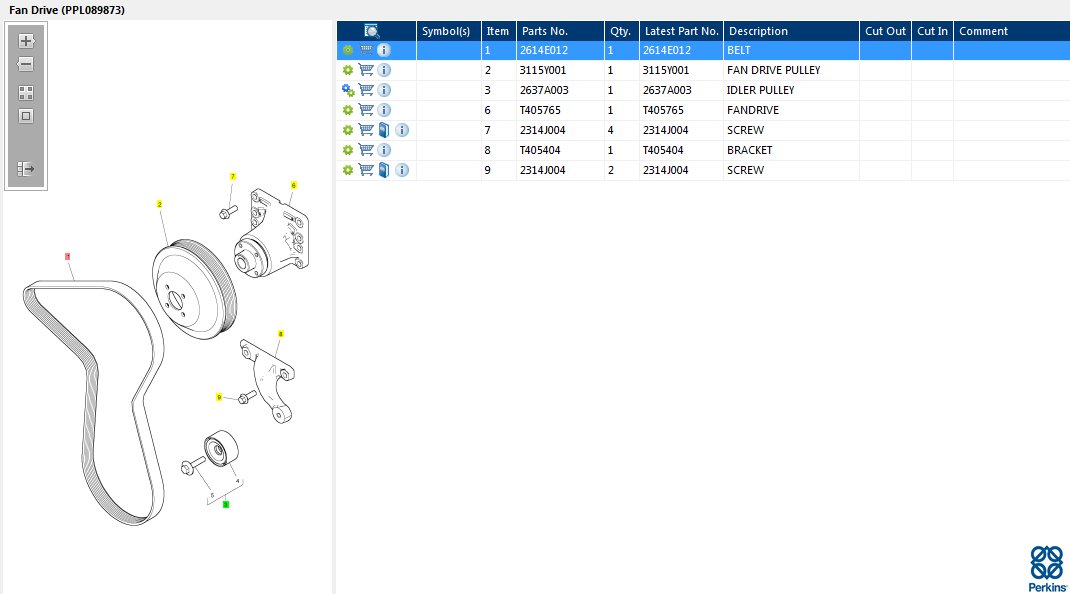The height and width of the screenshot is (594, 1070).
Task: Zoom in on the fan drive diagram
Action: click(26, 41)
